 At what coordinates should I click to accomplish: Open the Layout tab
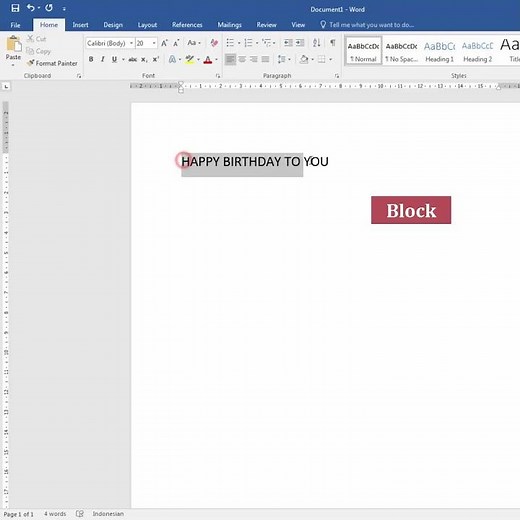pyautogui.click(x=147, y=25)
